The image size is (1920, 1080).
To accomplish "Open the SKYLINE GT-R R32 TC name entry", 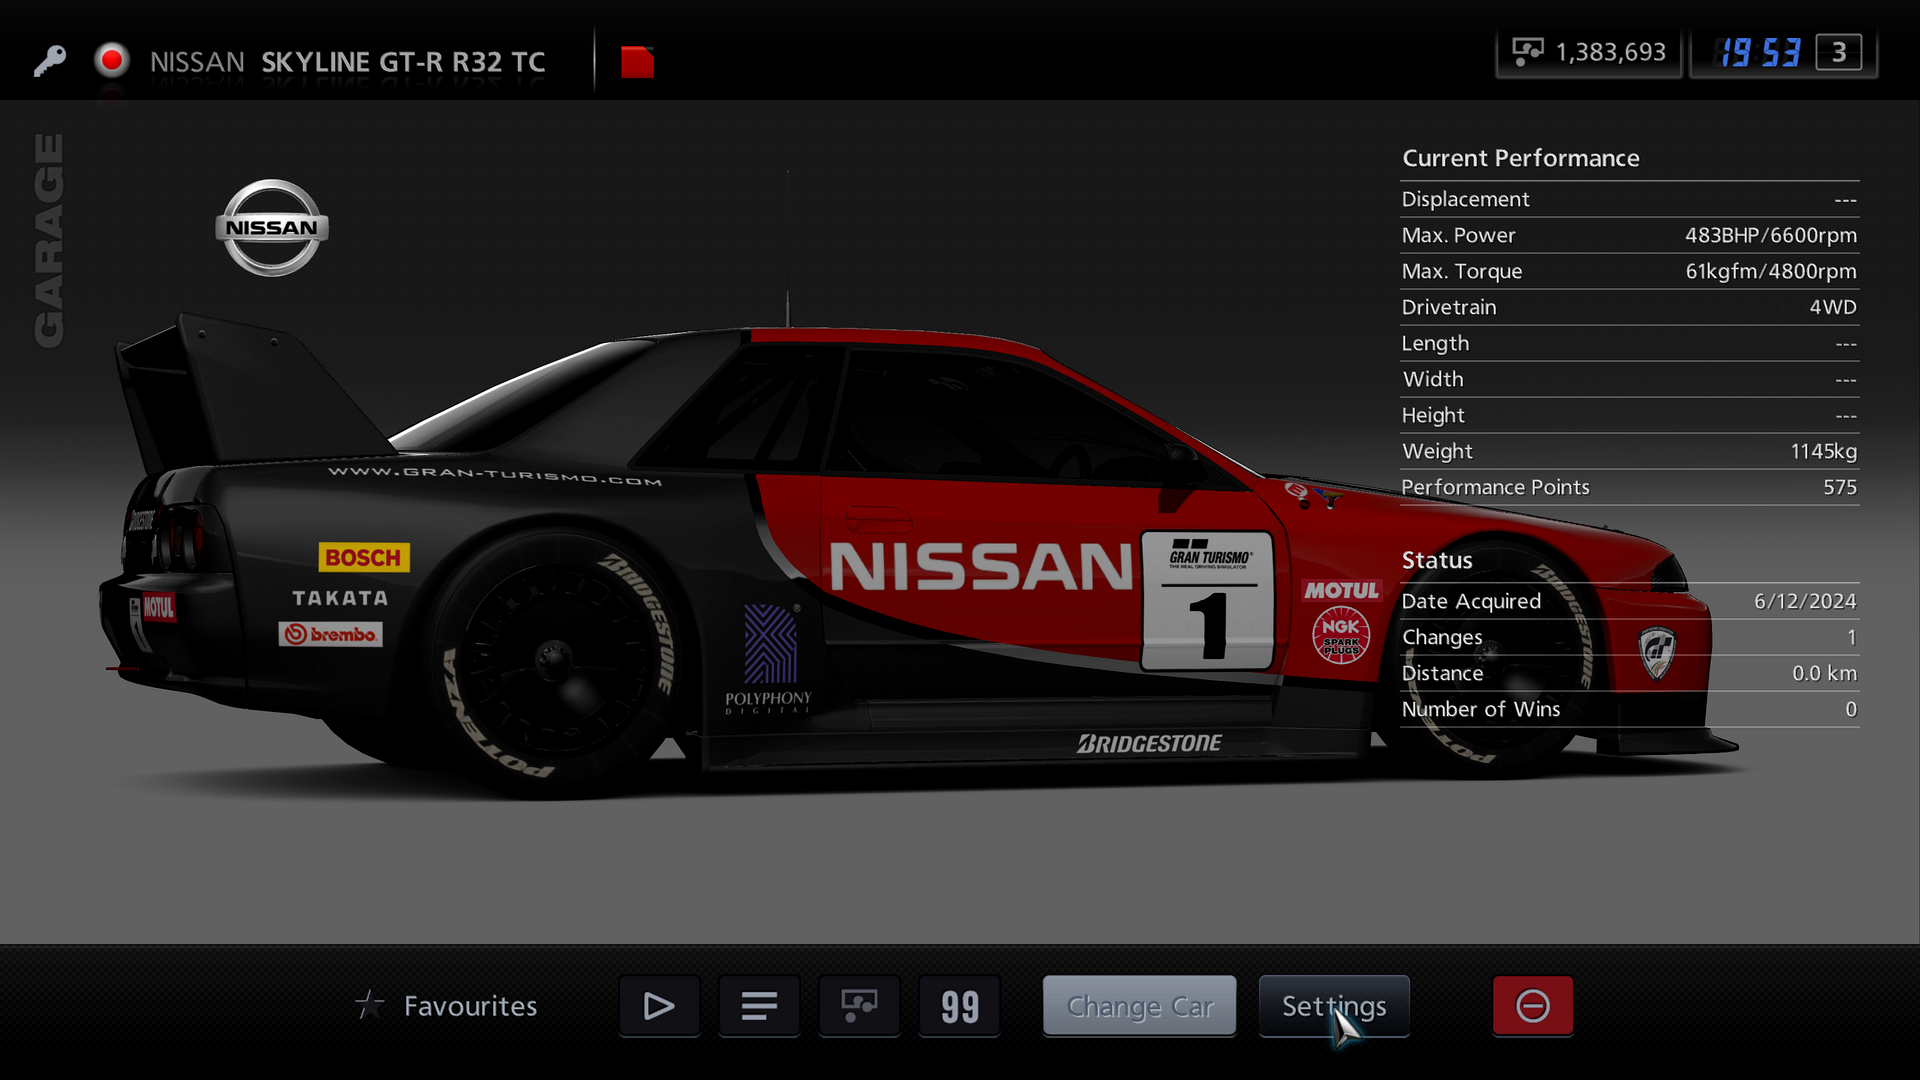I will (403, 61).
